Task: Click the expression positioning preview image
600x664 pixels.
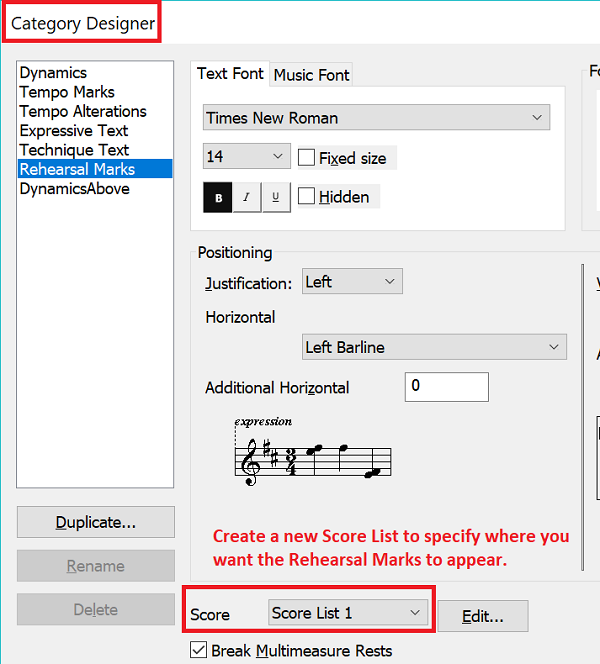Action: click(x=311, y=448)
